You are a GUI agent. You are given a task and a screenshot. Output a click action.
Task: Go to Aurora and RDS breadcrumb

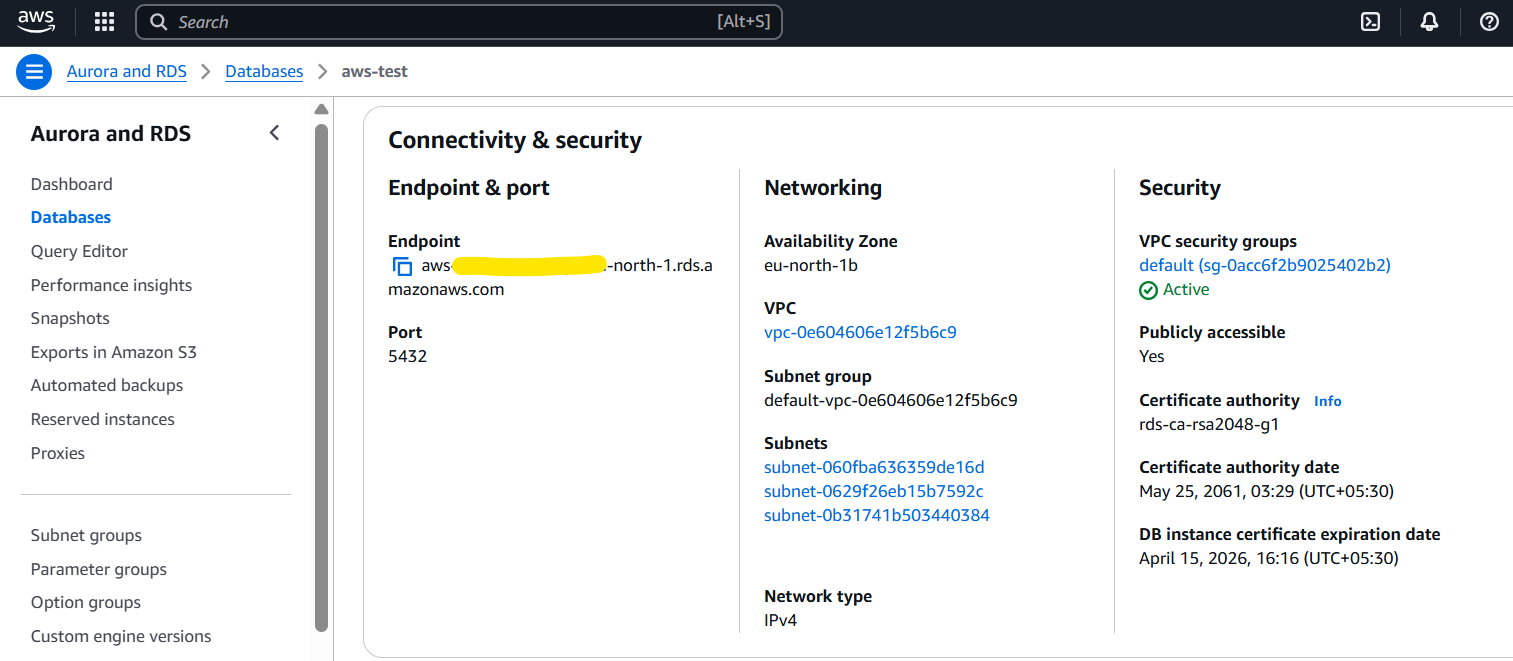tap(126, 72)
